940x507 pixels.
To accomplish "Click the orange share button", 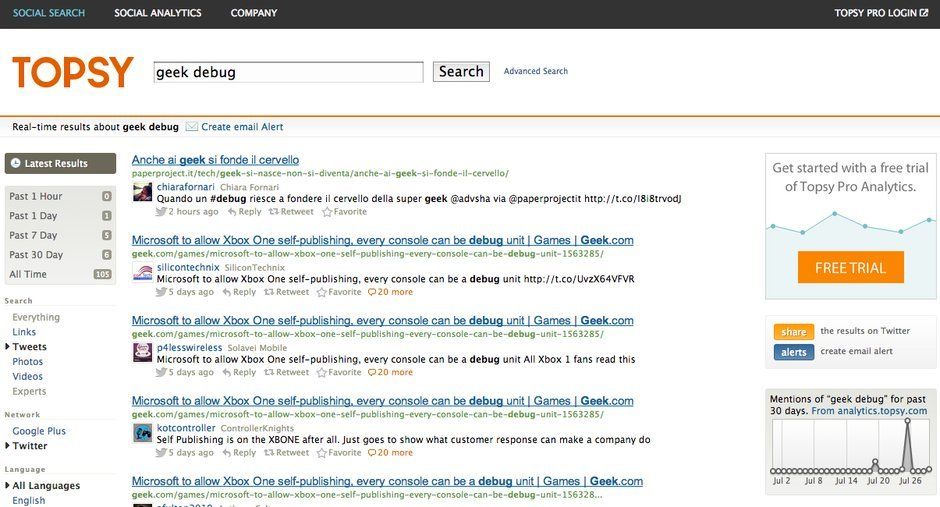I will pyautogui.click(x=794, y=331).
